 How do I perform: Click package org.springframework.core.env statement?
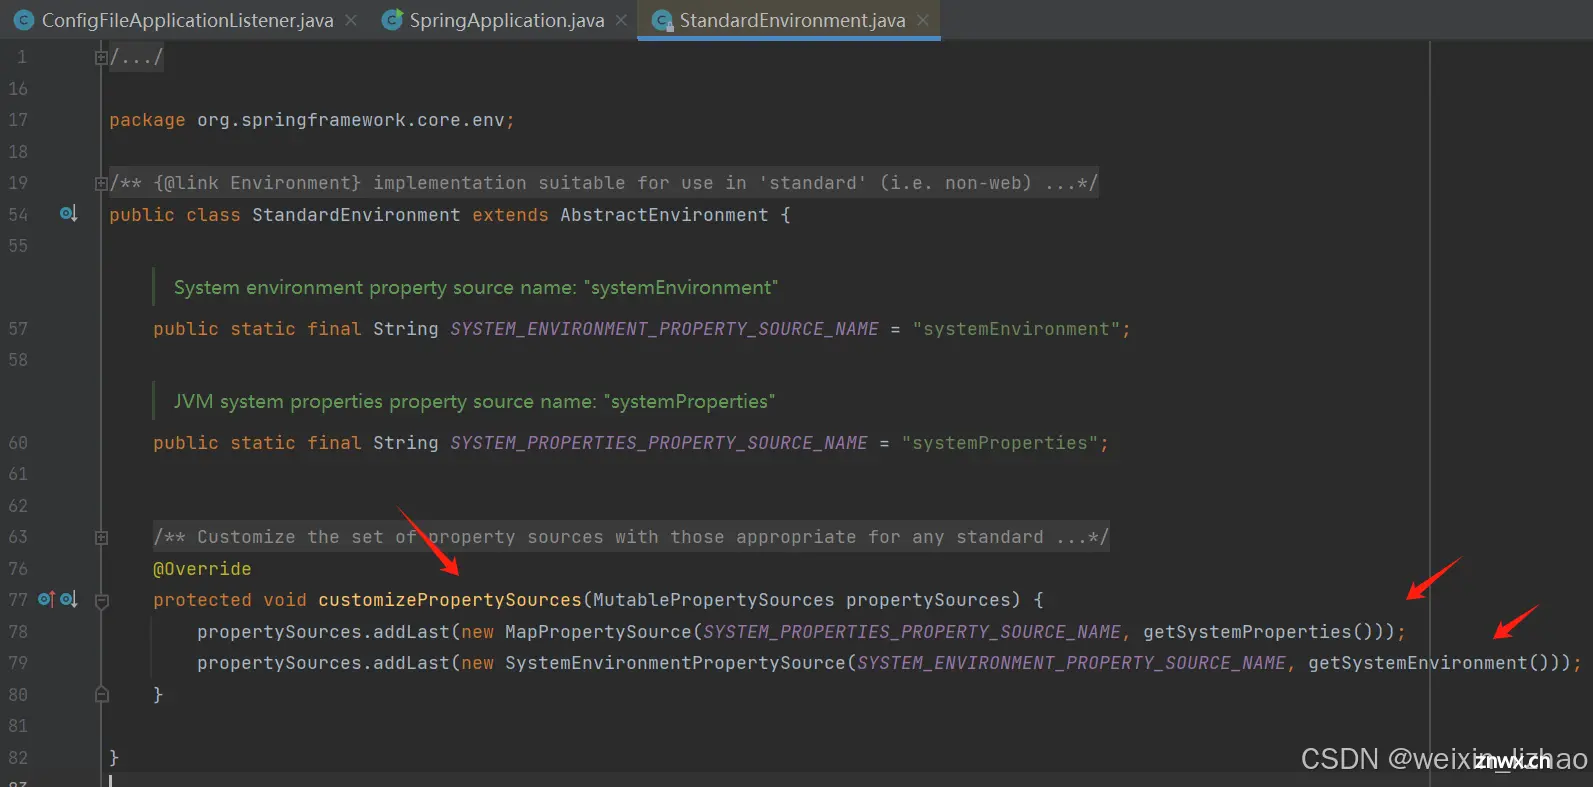coord(311,120)
